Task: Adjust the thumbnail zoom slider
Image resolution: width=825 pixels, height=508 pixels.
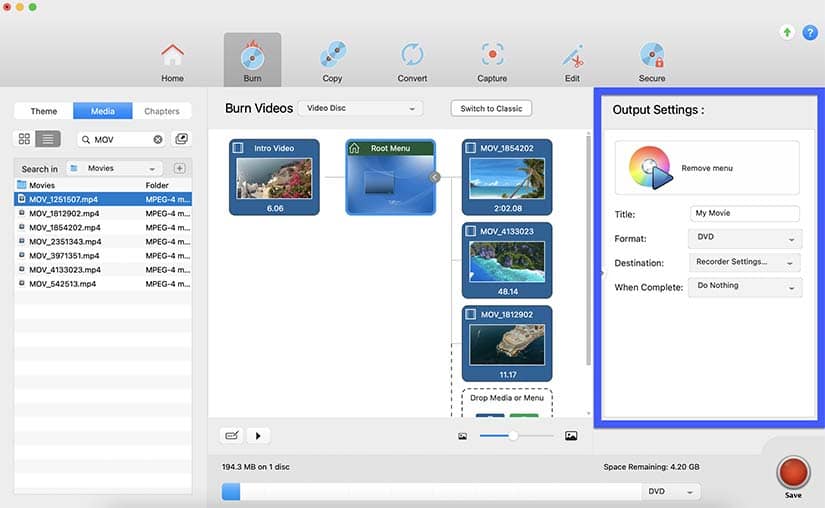Action: pyautogui.click(x=513, y=436)
